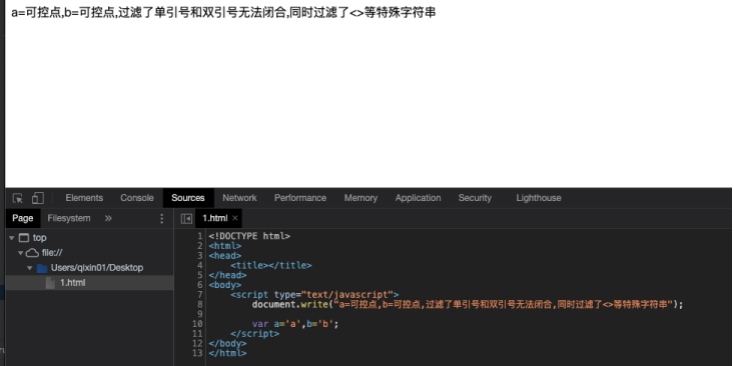The width and height of the screenshot is (734, 366).
Task: Click line number 8 in gutter
Action: 200,304
